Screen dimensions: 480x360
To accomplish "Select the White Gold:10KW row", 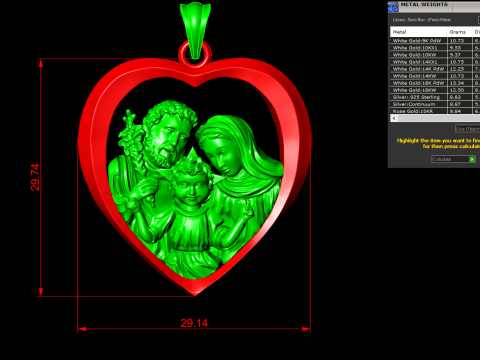I will coord(435,55).
